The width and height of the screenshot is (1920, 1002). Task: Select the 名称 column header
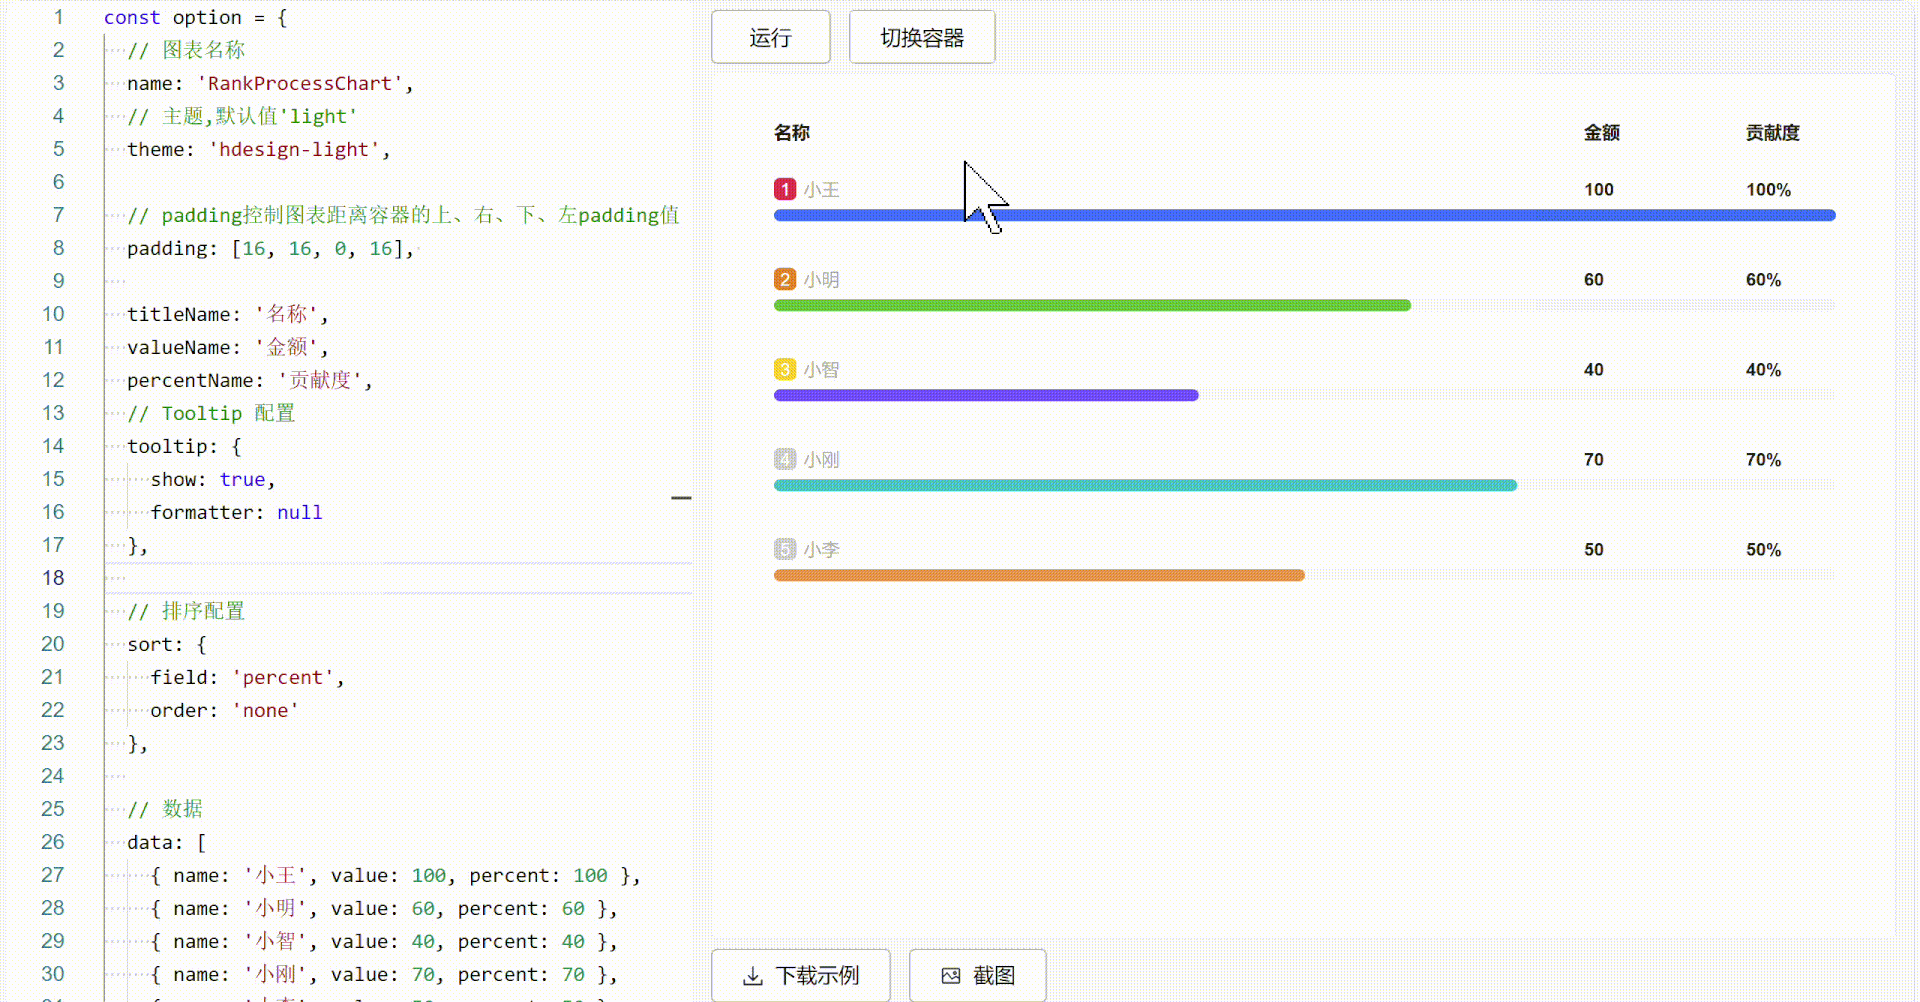tap(792, 132)
